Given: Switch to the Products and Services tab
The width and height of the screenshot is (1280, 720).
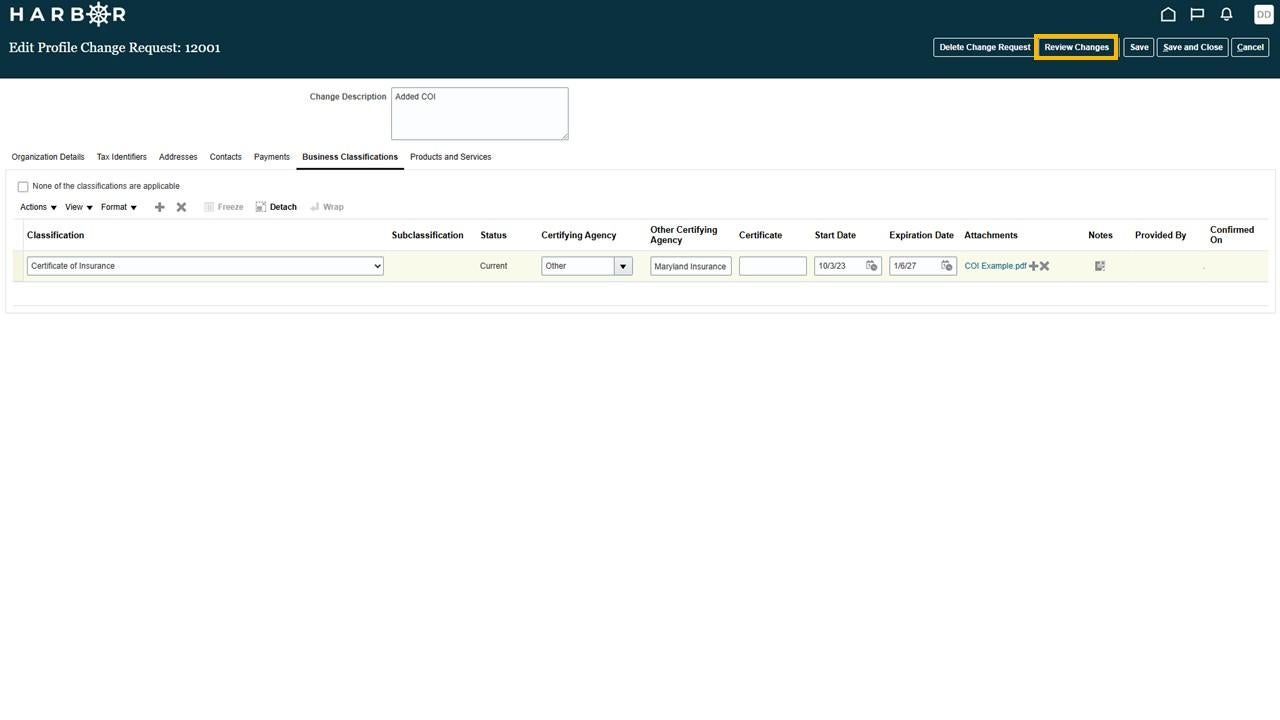Looking at the screenshot, I should (450, 157).
